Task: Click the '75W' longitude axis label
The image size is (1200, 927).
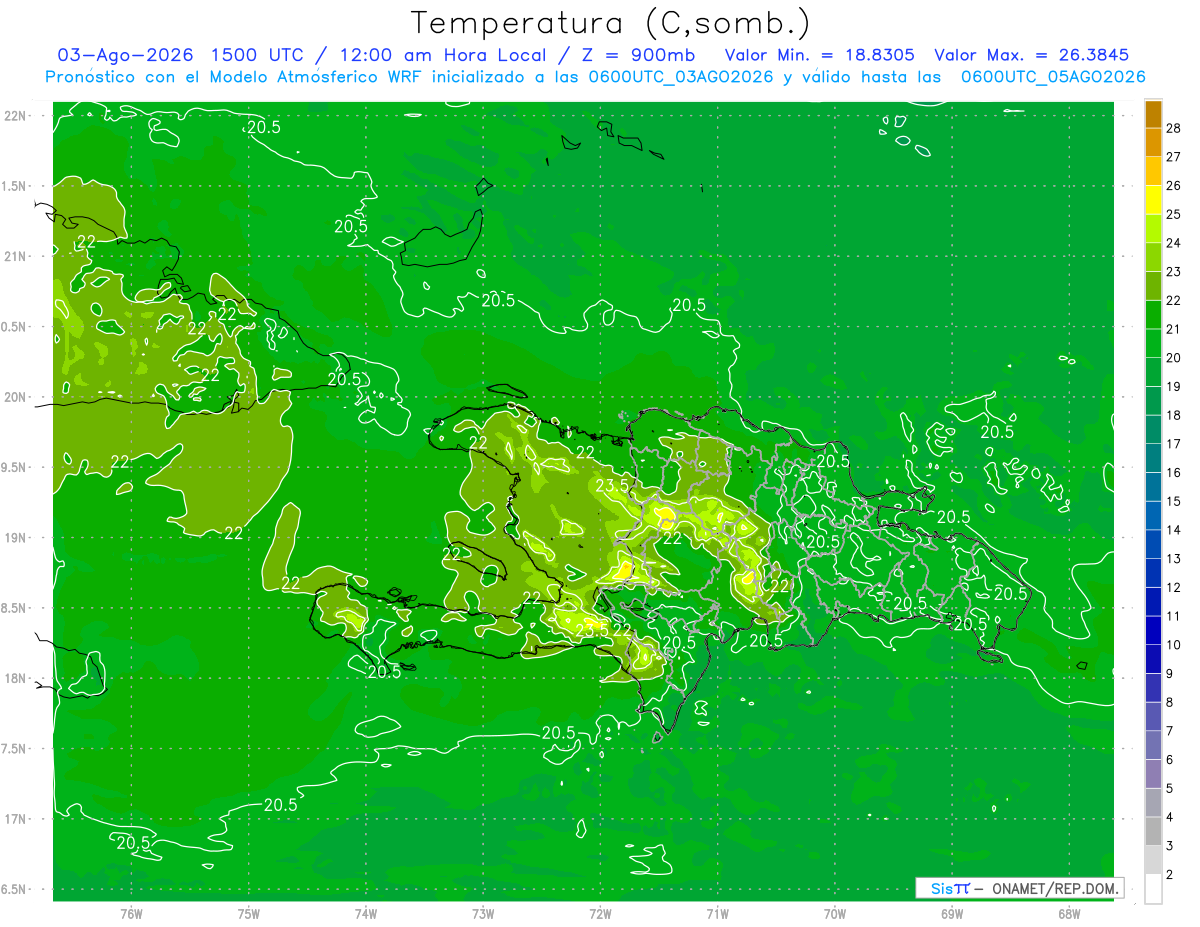Action: click(x=249, y=913)
